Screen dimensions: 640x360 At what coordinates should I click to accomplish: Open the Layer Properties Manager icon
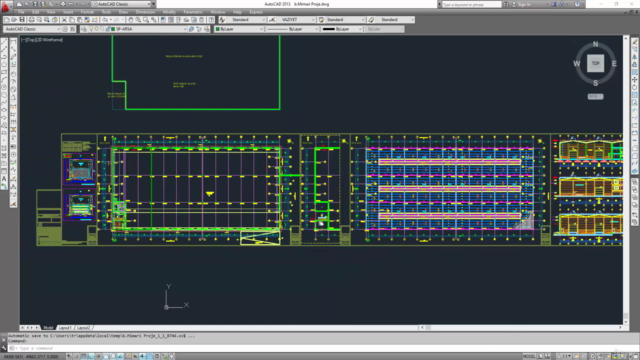(x=84, y=29)
